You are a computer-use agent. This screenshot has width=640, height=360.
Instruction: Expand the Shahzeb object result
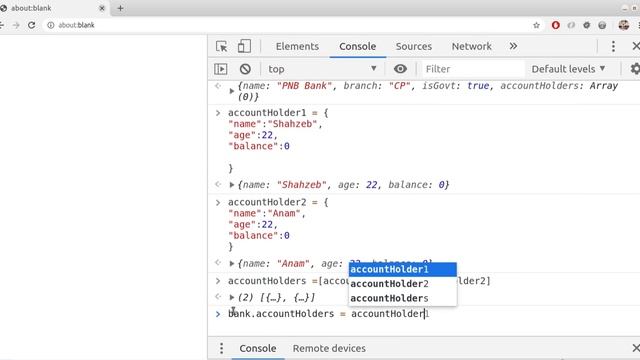click(x=231, y=185)
